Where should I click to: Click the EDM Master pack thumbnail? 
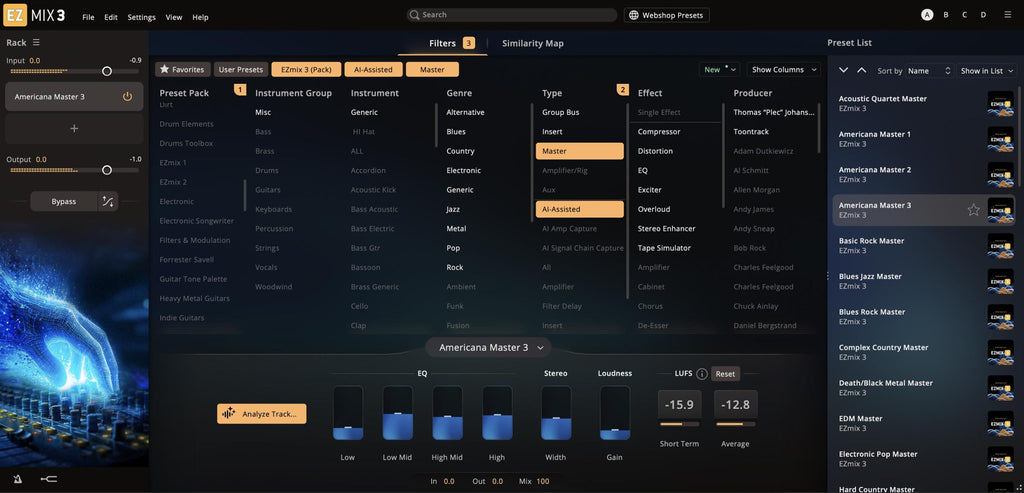[x=1000, y=423]
